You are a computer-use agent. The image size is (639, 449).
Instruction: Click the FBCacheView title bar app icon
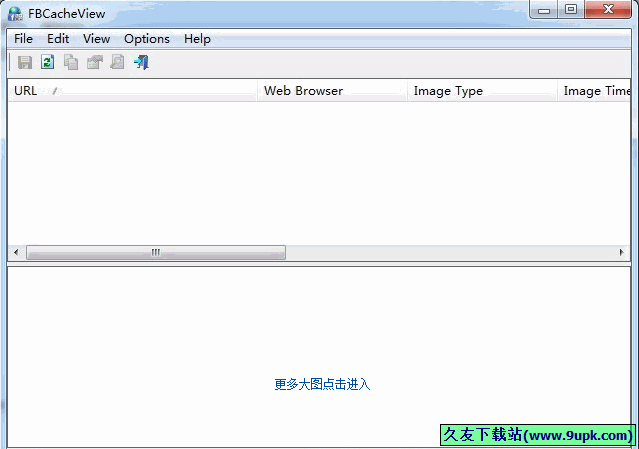[15, 14]
